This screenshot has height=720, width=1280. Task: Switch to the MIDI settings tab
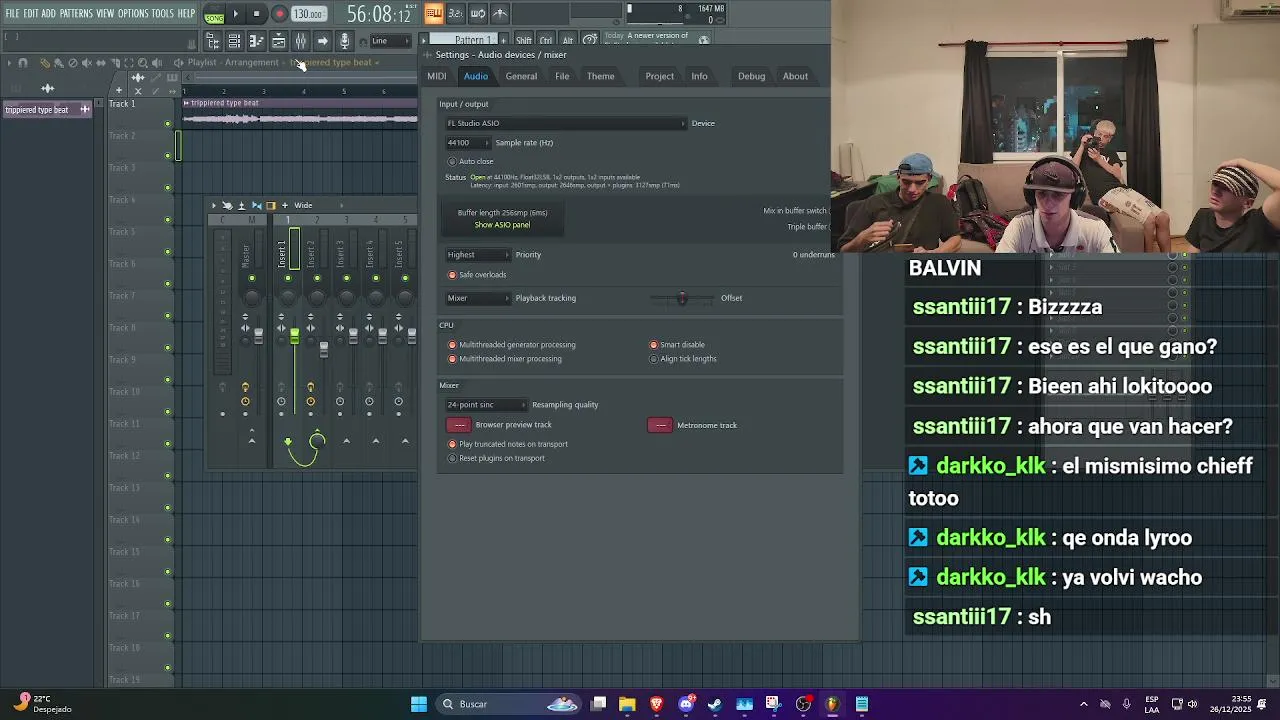437,76
